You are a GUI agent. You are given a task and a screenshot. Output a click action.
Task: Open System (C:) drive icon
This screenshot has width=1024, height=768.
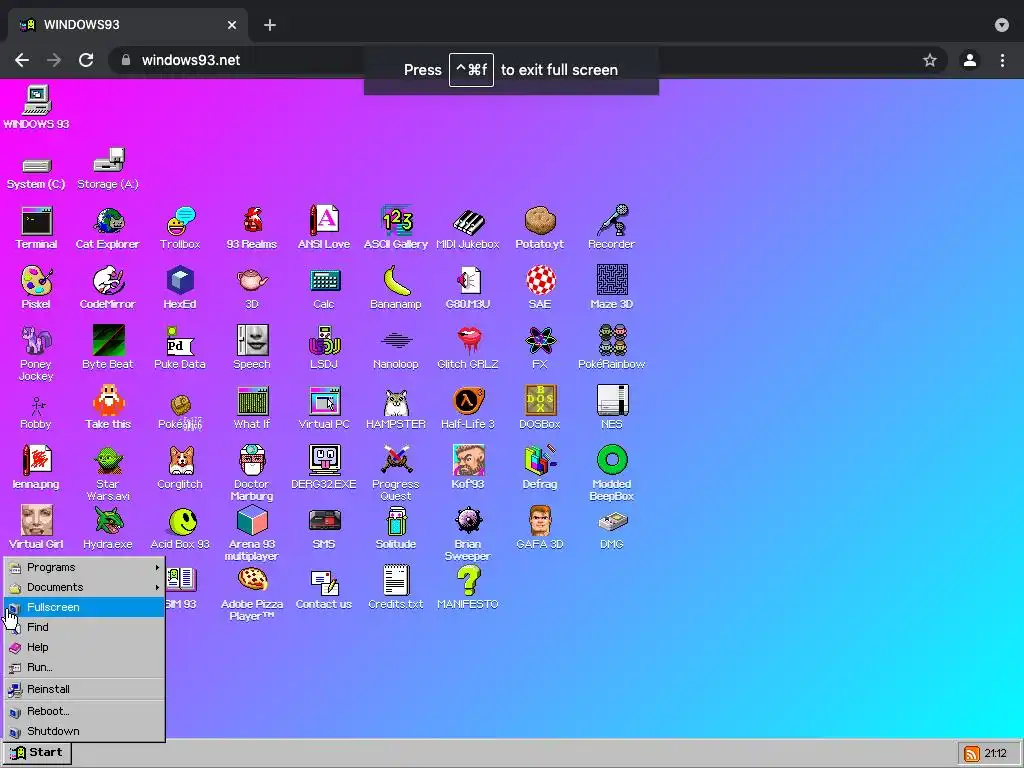[37, 173]
